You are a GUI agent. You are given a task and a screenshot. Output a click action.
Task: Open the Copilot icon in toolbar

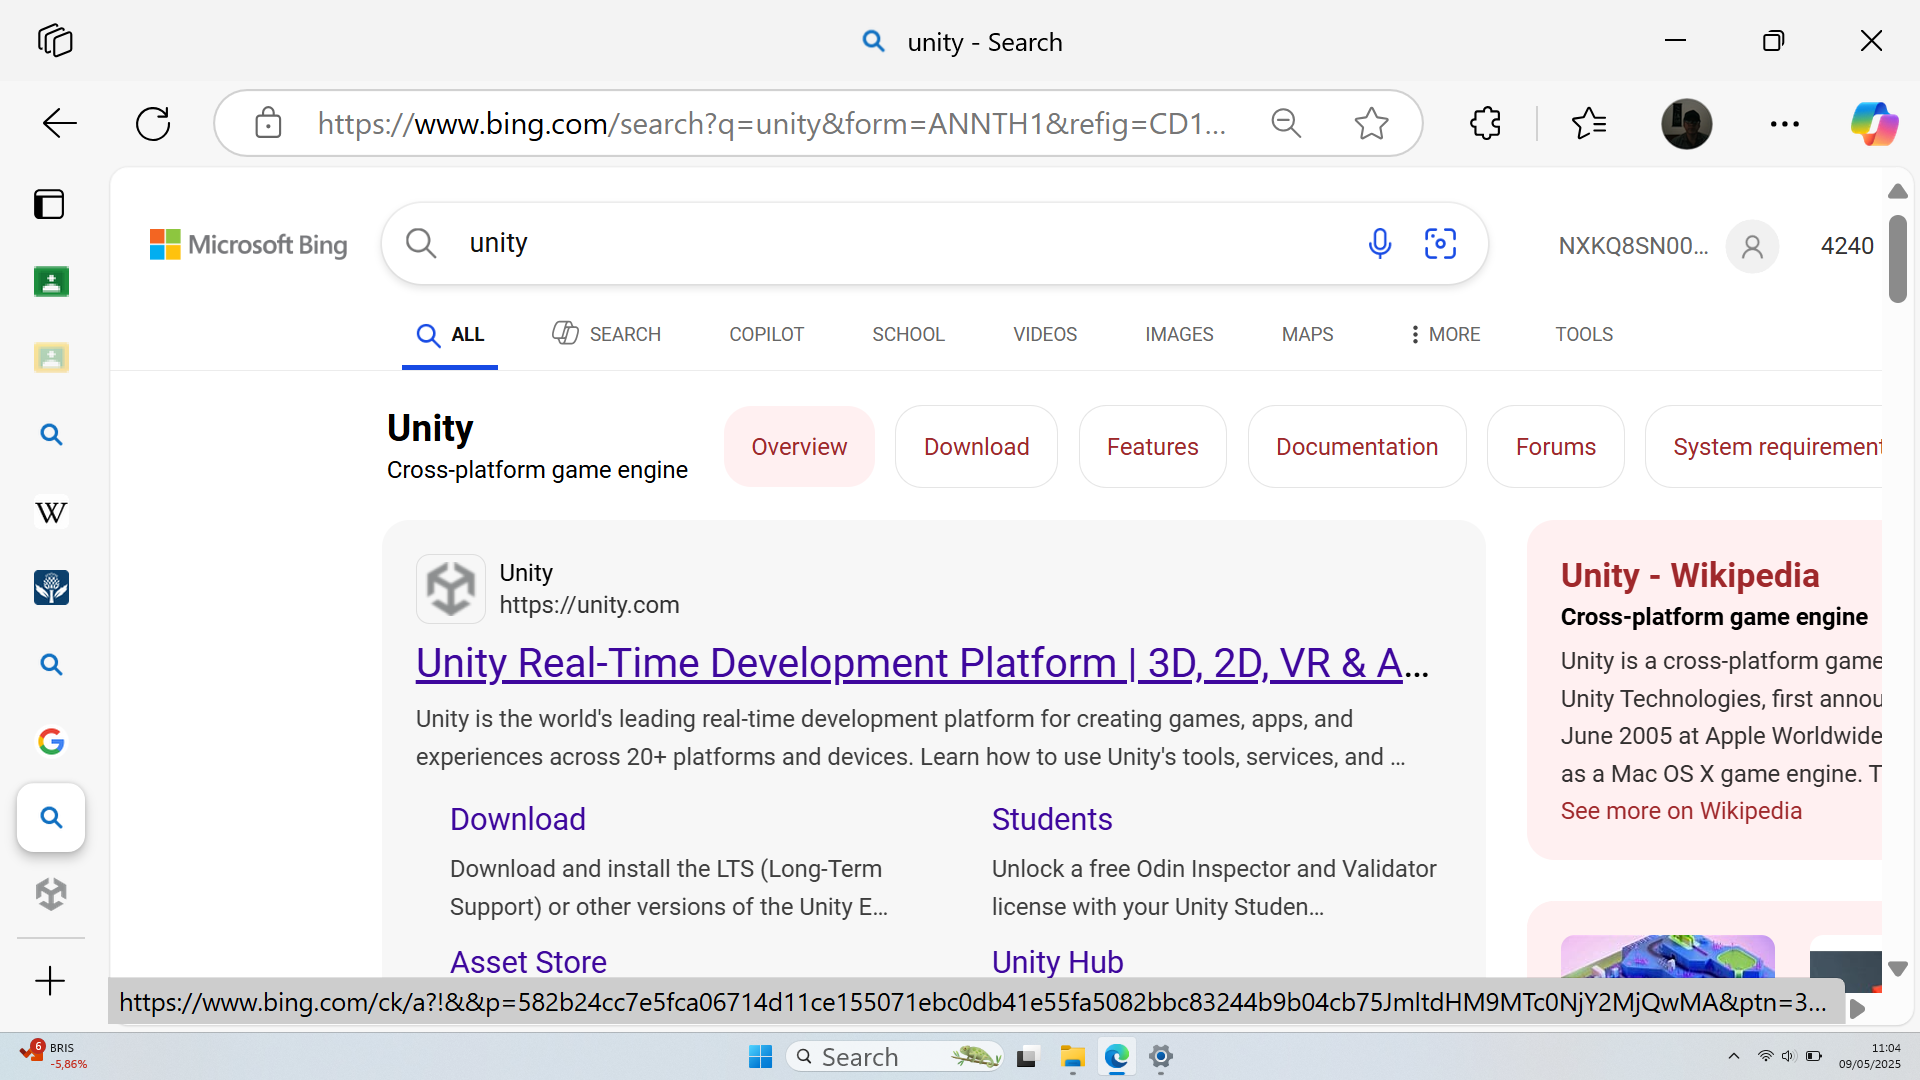coord(1873,124)
